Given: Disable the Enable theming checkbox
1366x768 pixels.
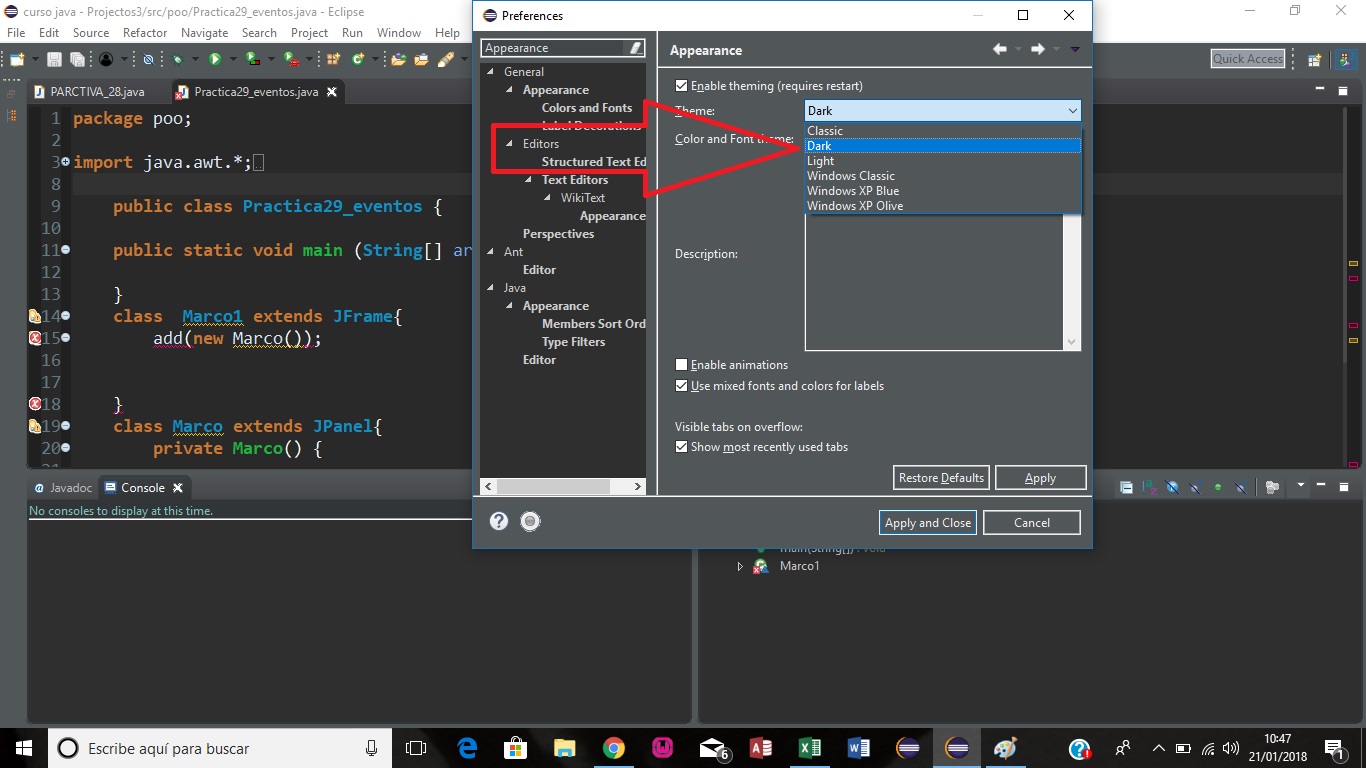Looking at the screenshot, I should click(x=681, y=85).
